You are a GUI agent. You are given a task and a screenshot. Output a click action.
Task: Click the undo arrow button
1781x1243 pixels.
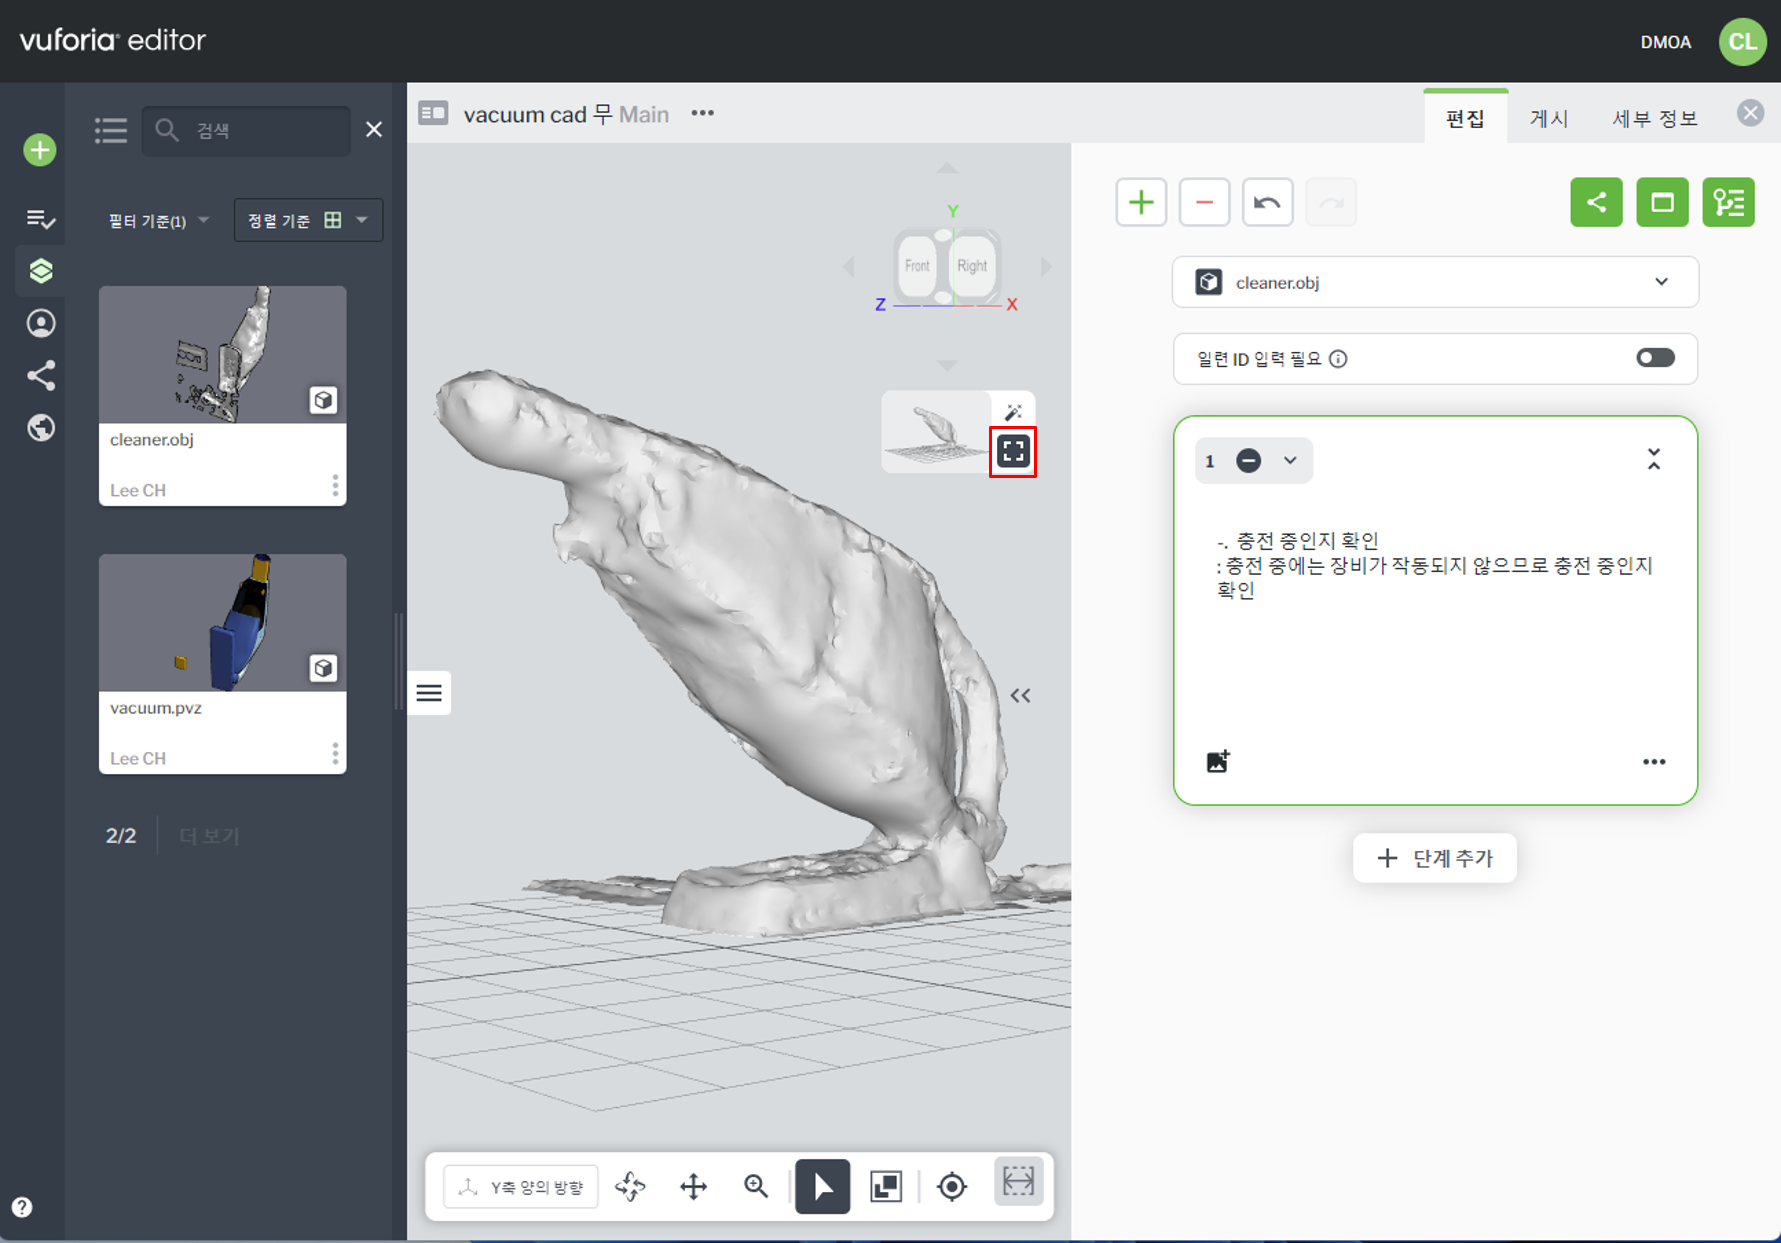1267,203
